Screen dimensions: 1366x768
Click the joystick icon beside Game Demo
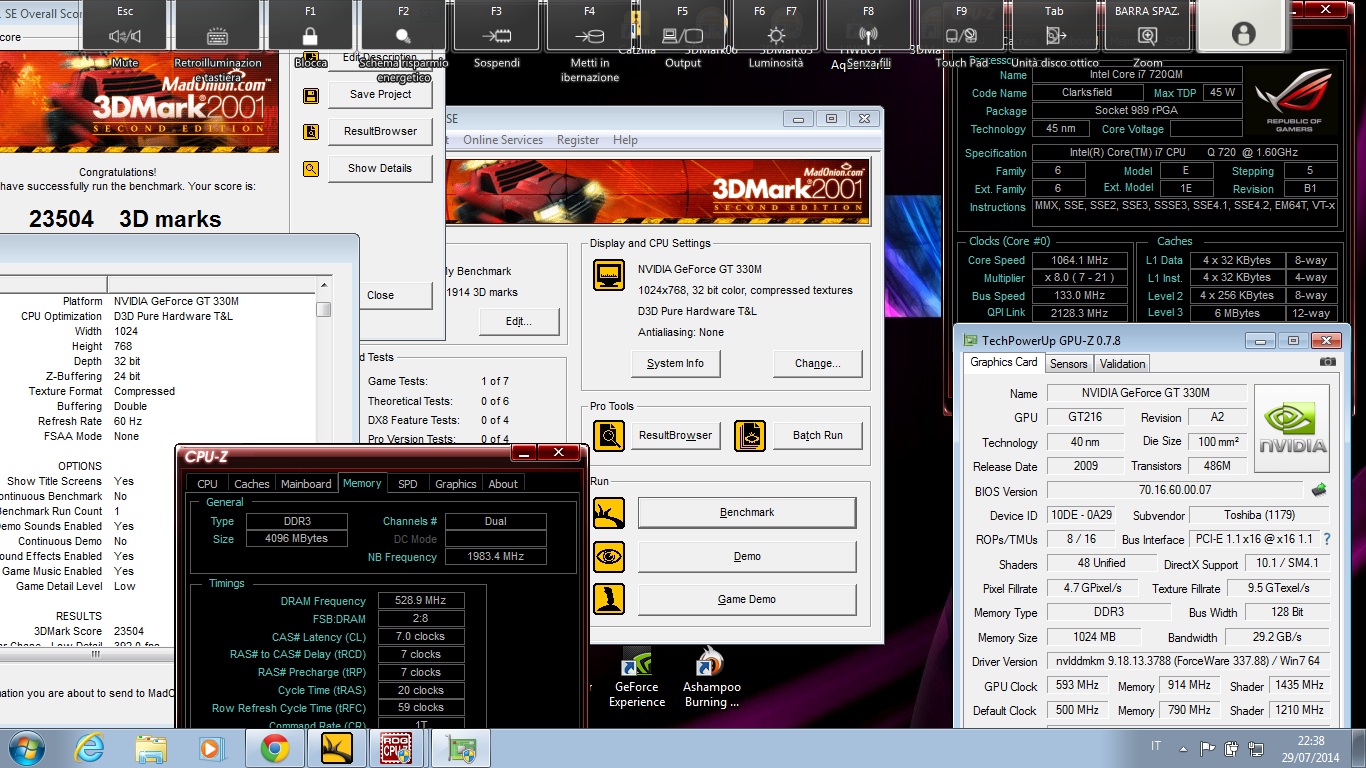point(609,599)
